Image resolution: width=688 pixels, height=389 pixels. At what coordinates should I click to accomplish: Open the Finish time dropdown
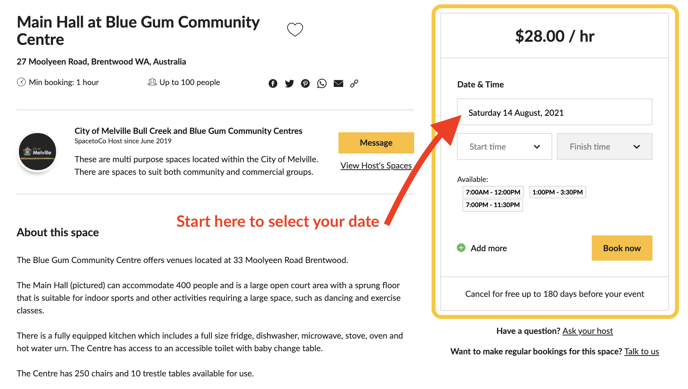tap(605, 146)
